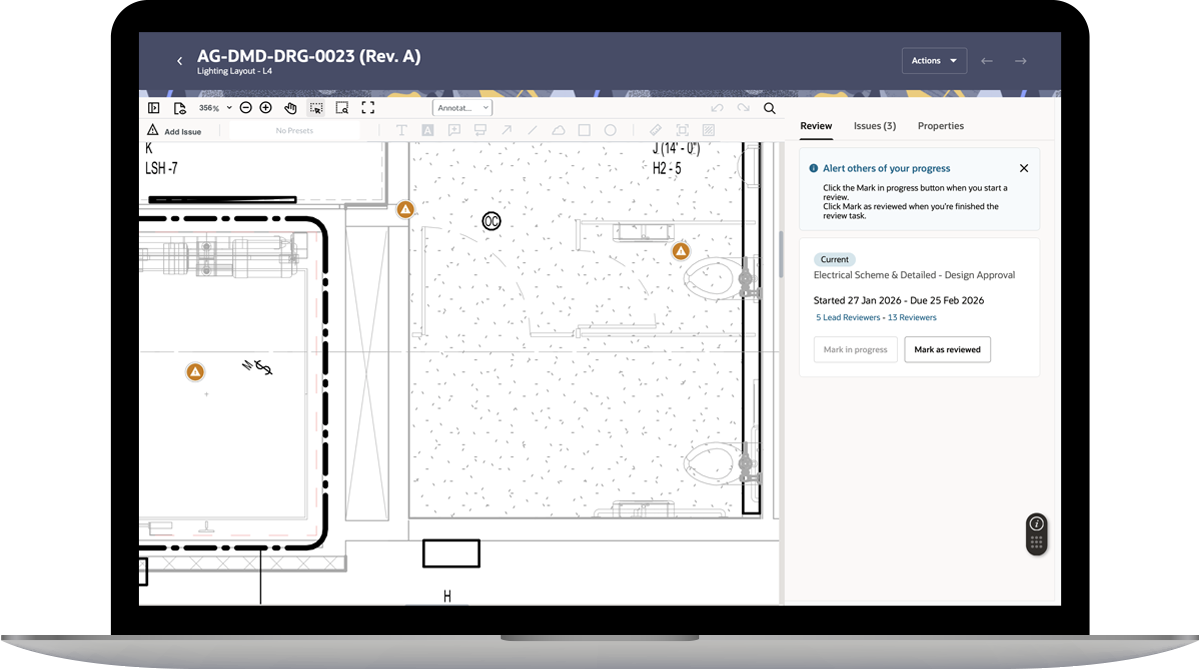Viewport: 1200px width, 669px height.
Task: Toggle the zoom region tool
Action: (342, 107)
